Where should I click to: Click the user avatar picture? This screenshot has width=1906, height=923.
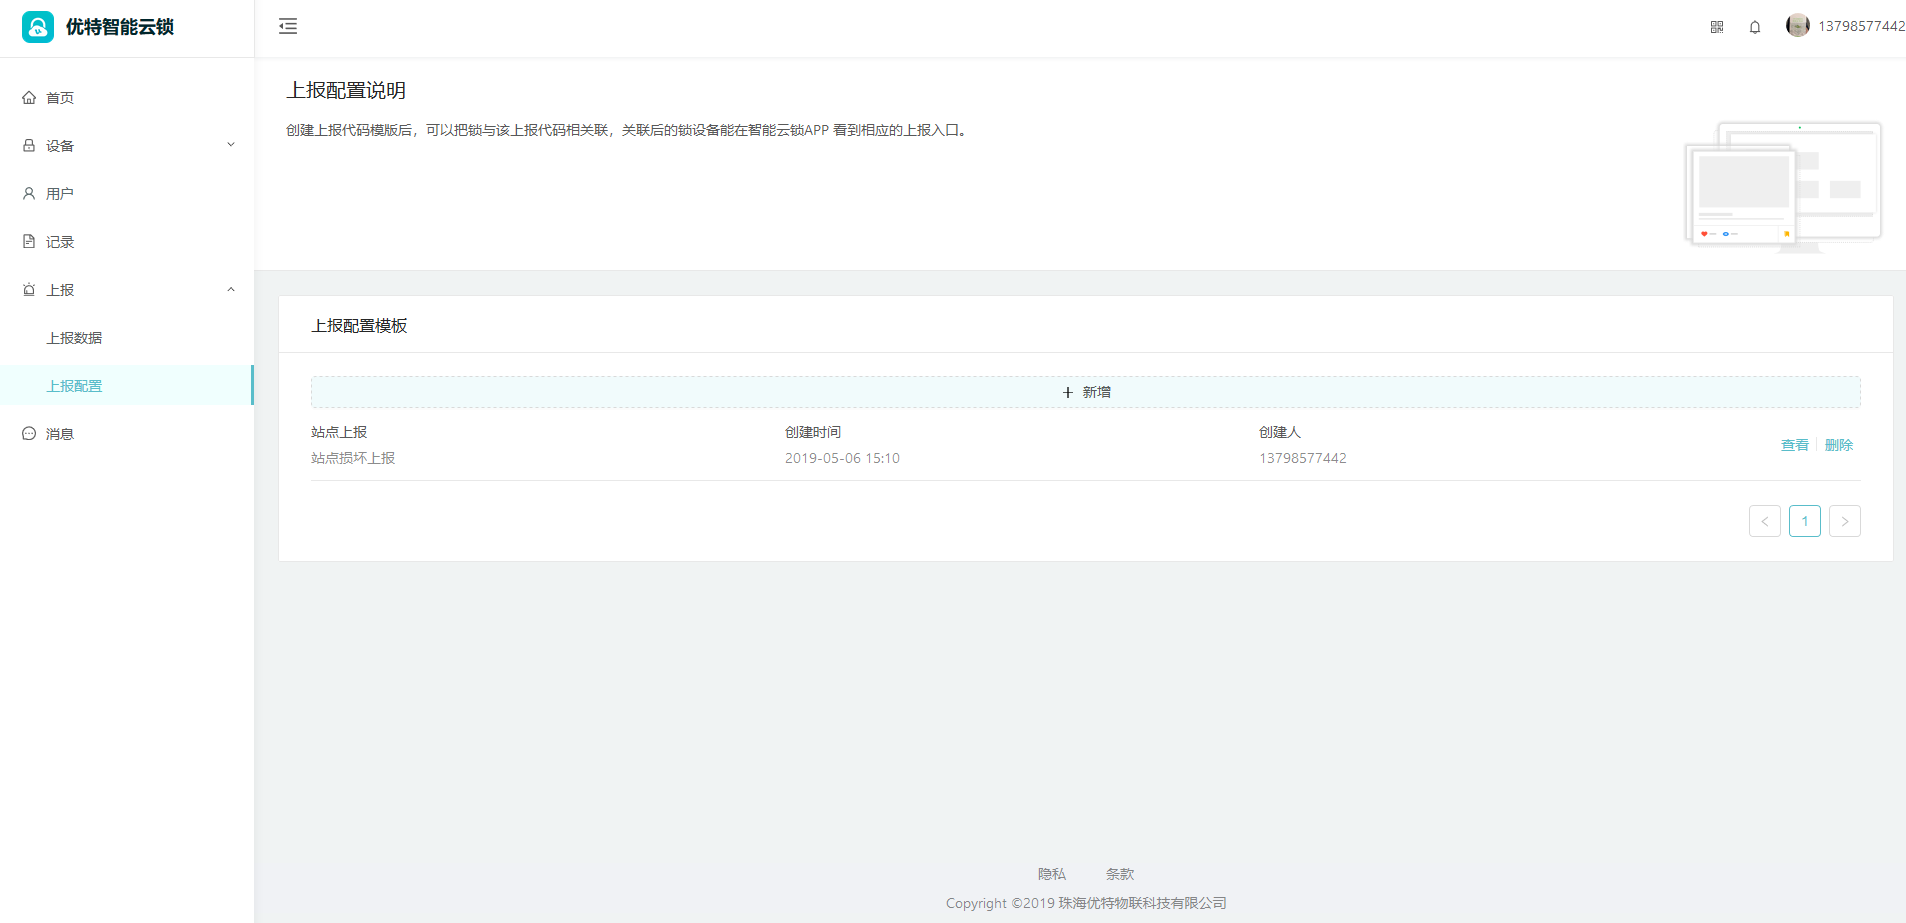[1797, 26]
